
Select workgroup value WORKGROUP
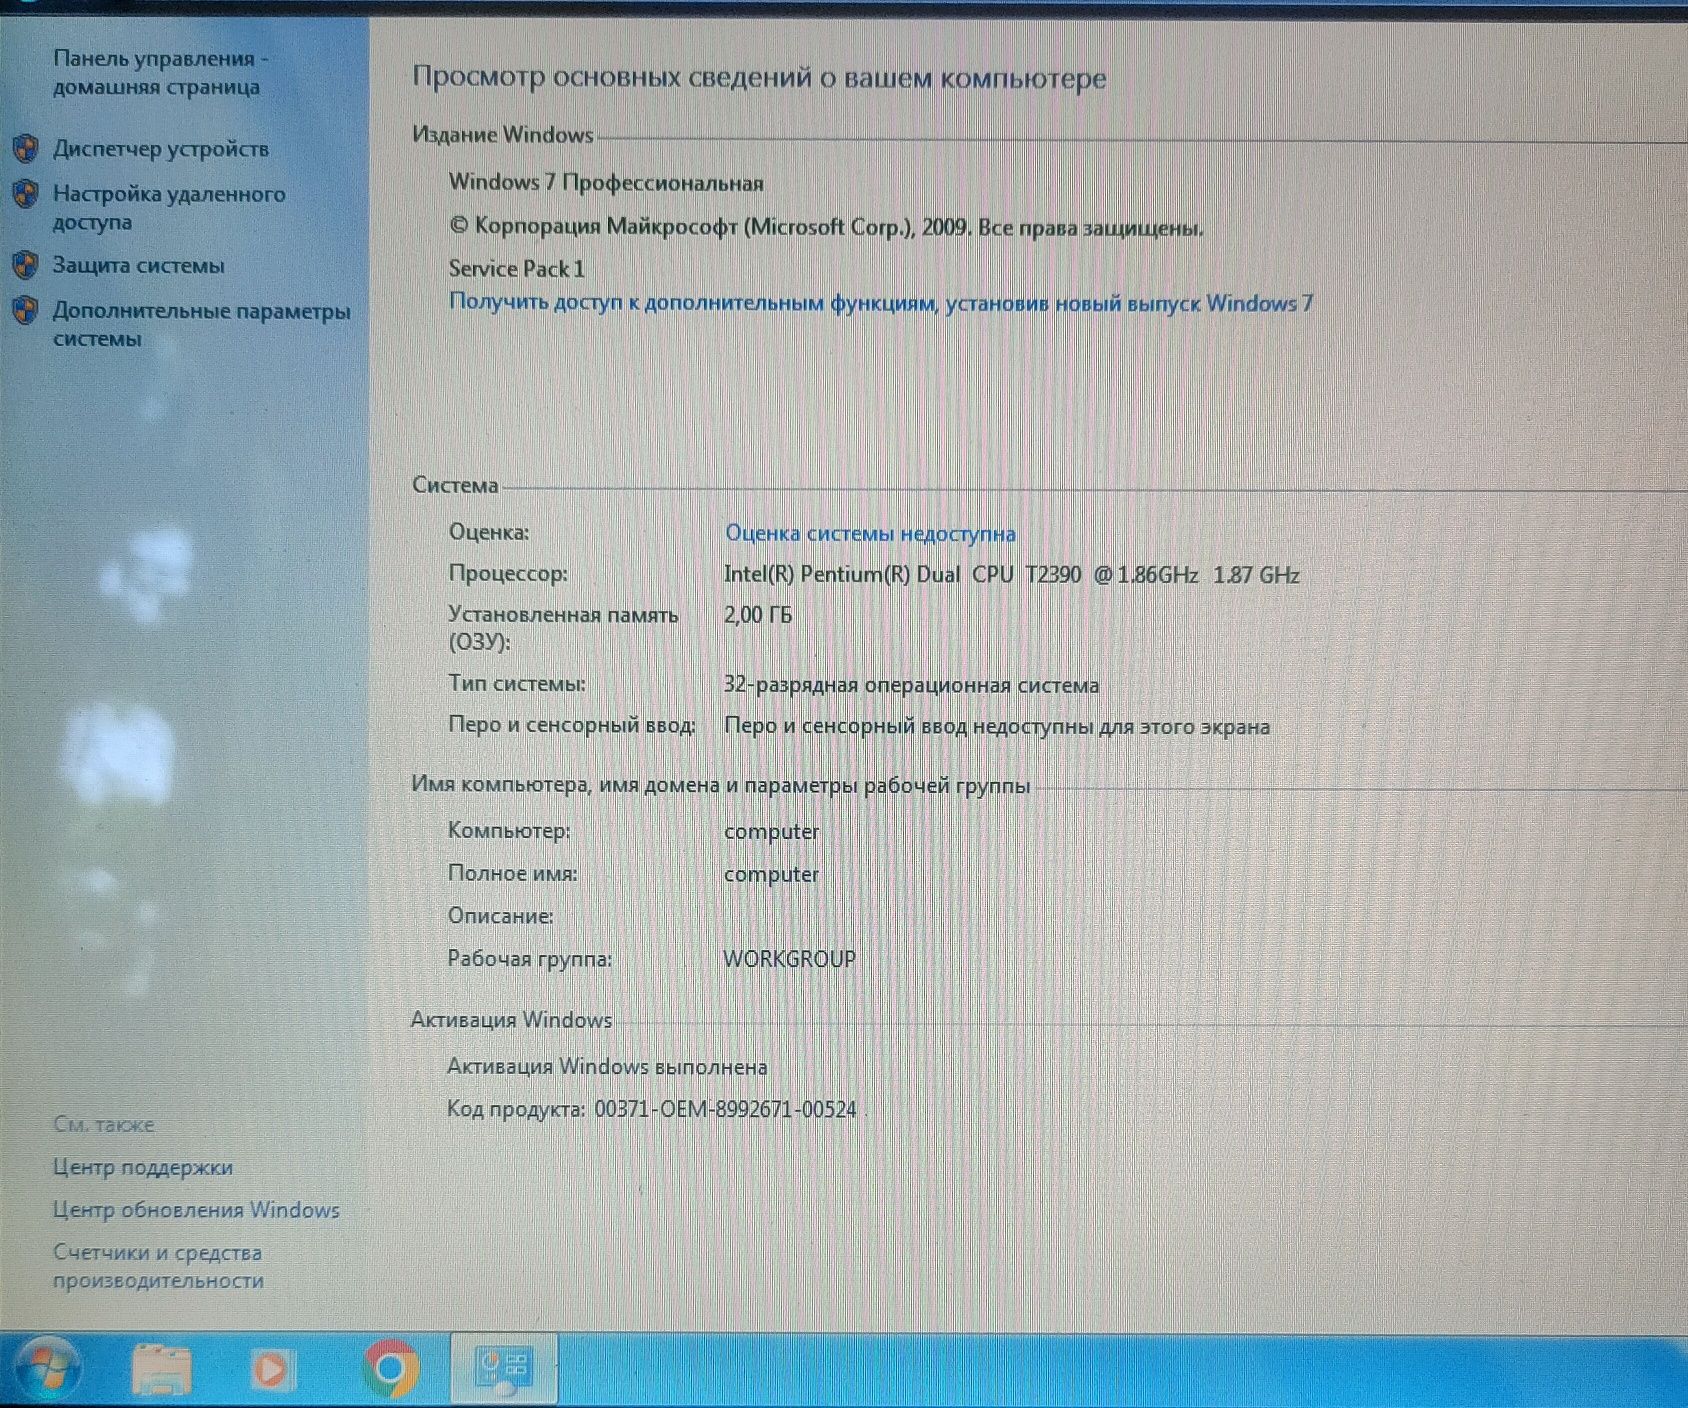point(789,959)
